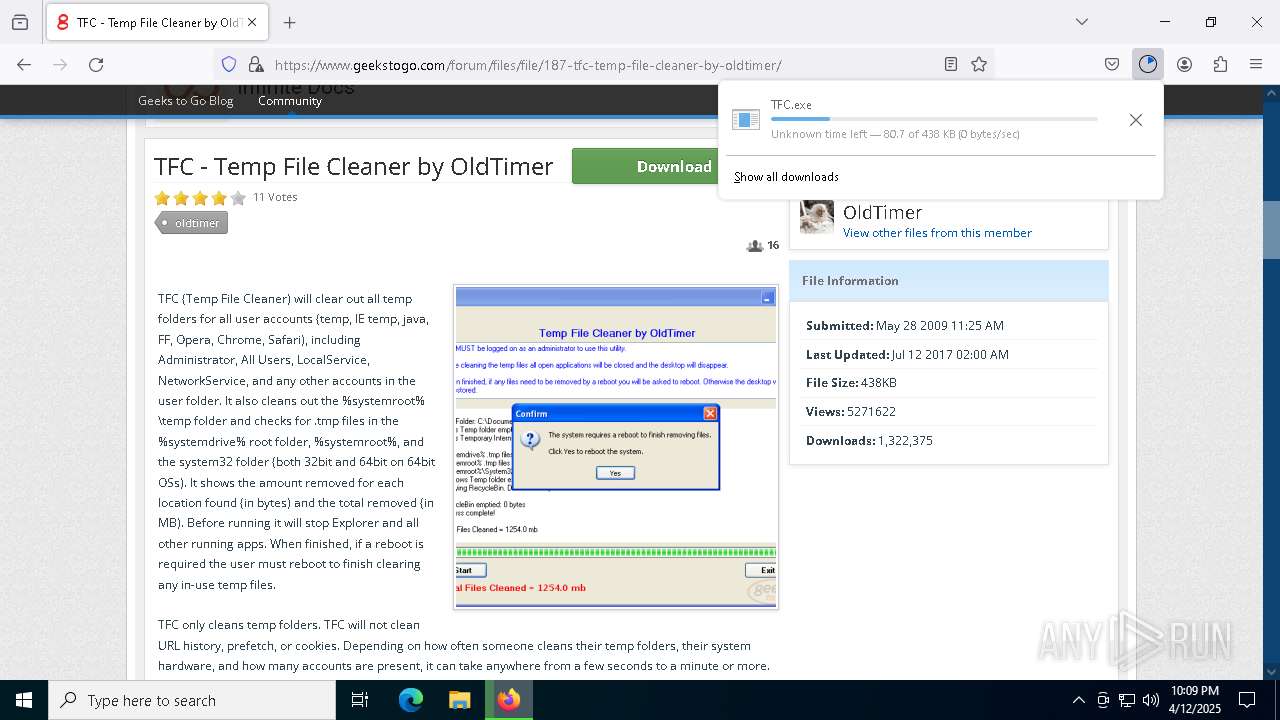Go back to previous page
1280x720 pixels.
[x=24, y=64]
